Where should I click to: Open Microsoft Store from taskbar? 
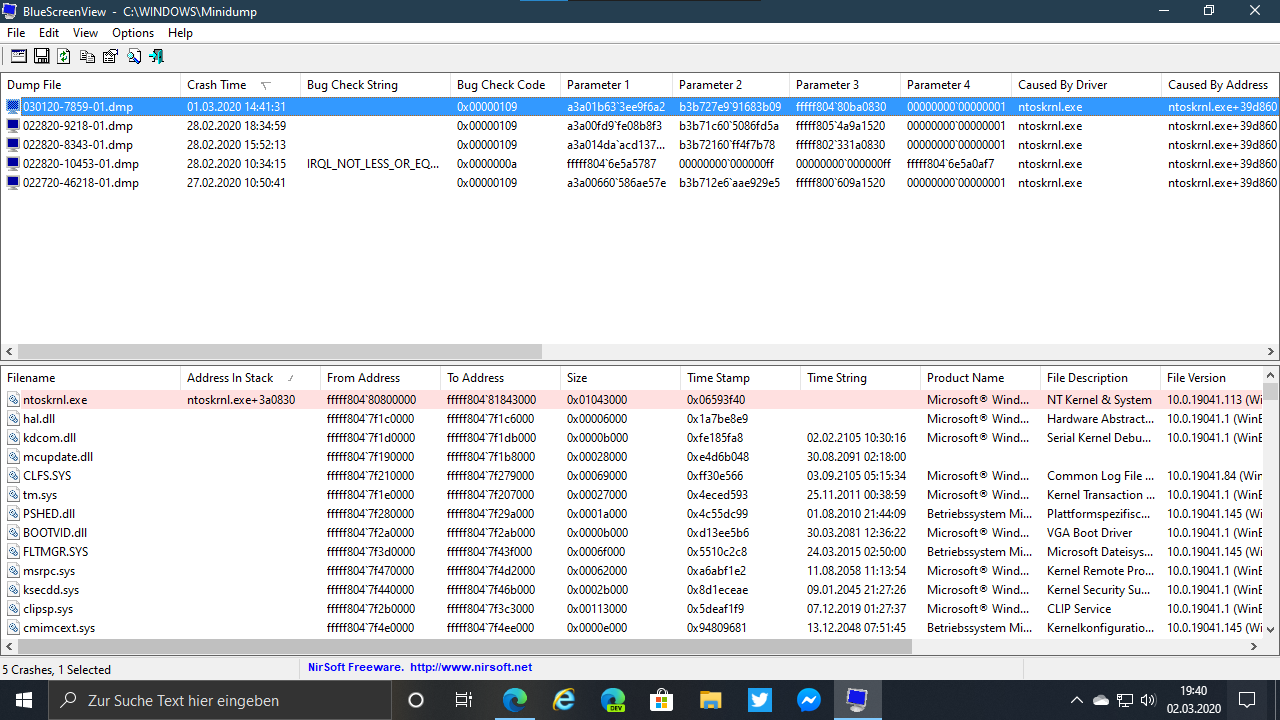coord(661,700)
